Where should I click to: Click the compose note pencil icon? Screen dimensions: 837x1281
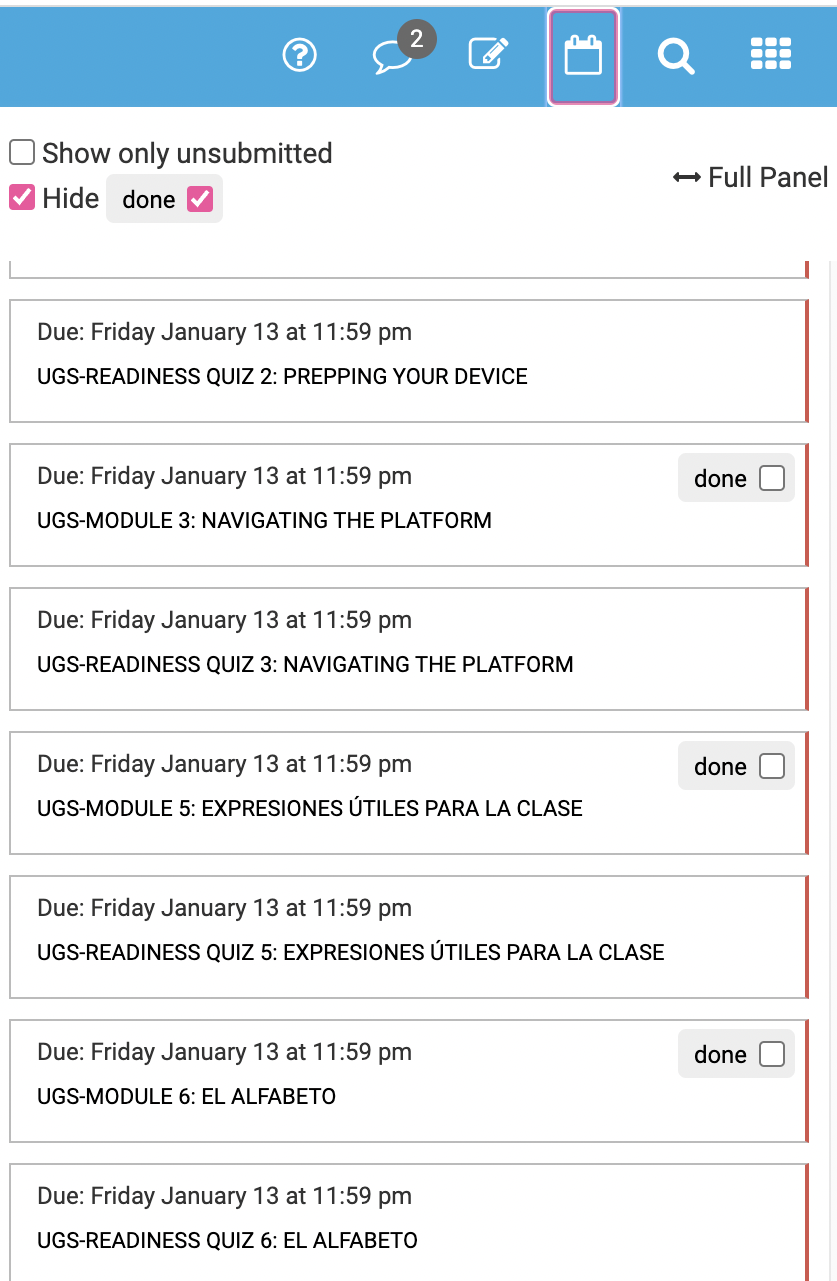489,54
